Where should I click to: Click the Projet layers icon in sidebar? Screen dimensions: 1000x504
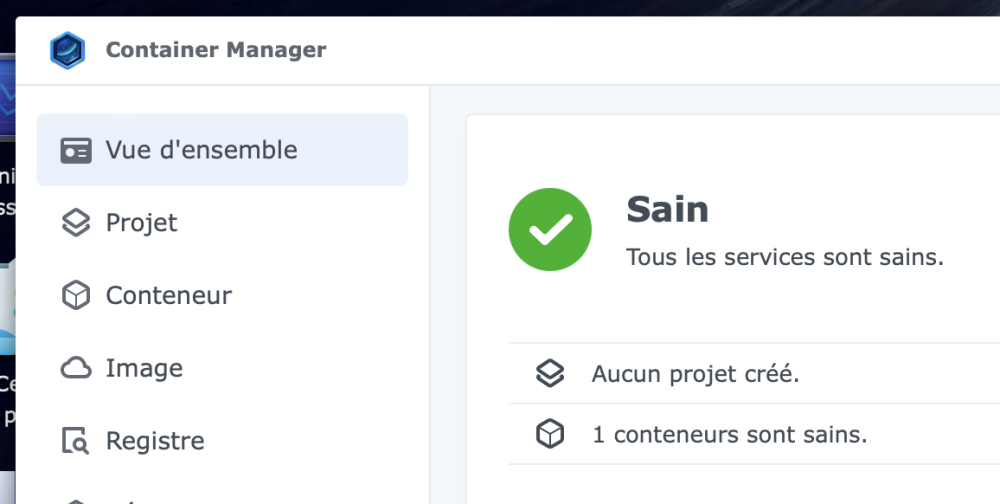(76, 223)
